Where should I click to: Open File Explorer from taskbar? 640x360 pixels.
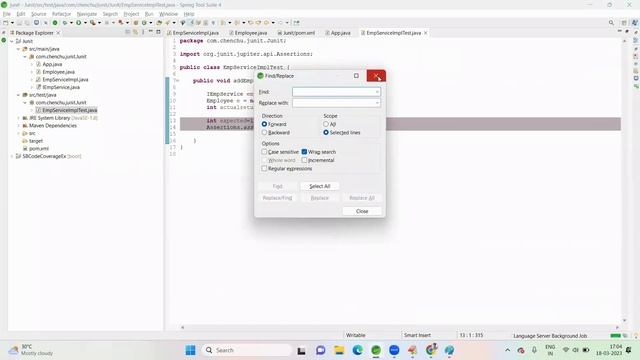339,350
